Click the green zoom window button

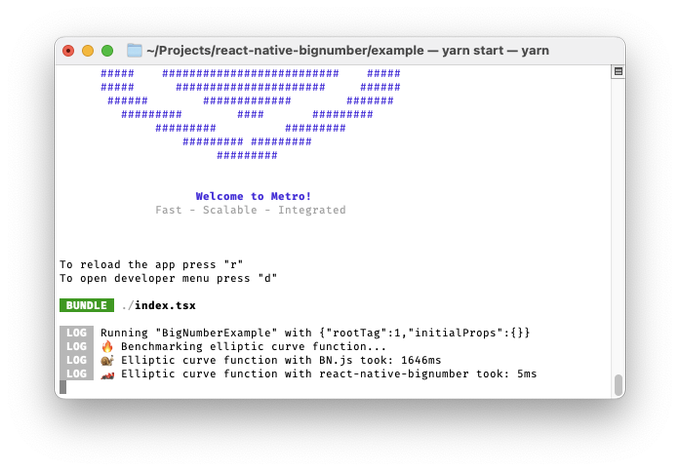(107, 51)
